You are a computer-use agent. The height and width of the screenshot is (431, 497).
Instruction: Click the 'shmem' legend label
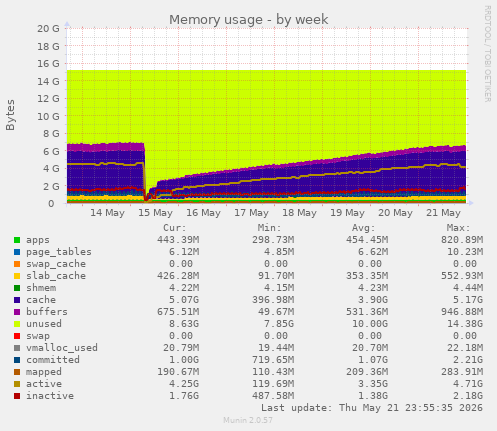[x=41, y=288]
